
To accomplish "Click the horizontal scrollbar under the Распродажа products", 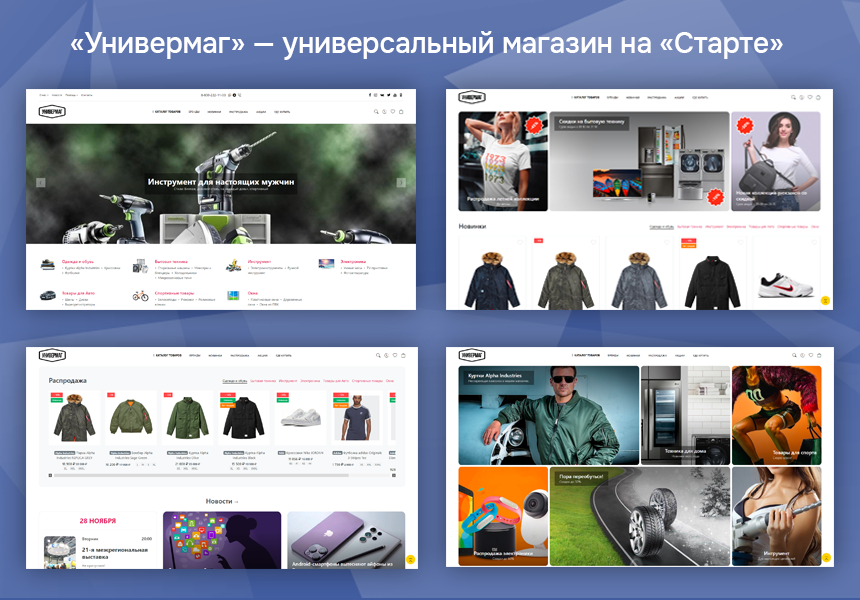I will click(x=200, y=476).
